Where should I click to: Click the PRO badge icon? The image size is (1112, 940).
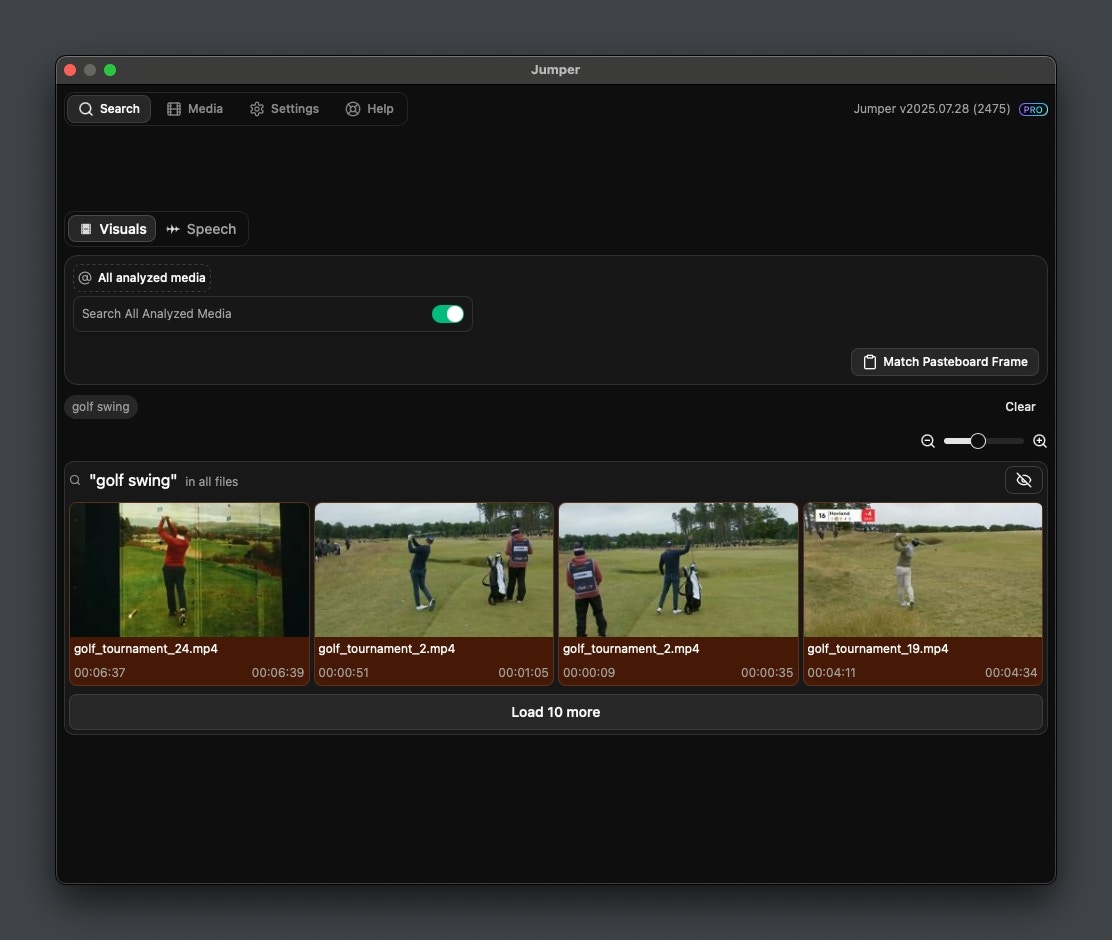point(1033,109)
